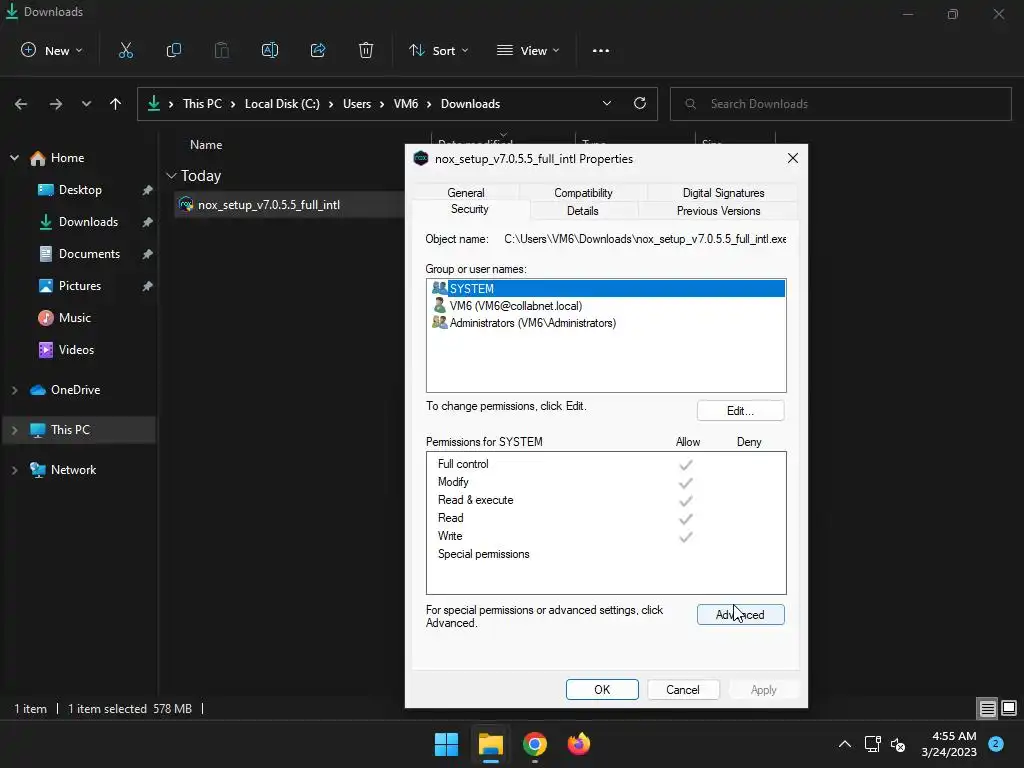Image resolution: width=1024 pixels, height=768 pixels.
Task: Click Users breadcrumb in address bar
Action: click(357, 104)
